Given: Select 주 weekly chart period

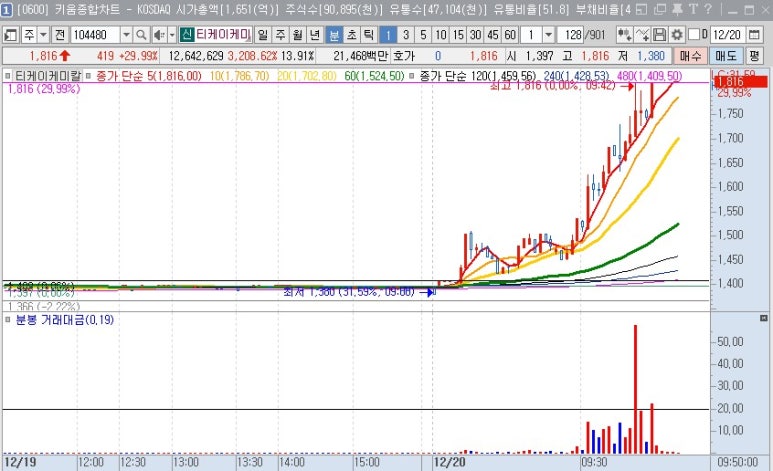Looking at the screenshot, I should 280,35.
